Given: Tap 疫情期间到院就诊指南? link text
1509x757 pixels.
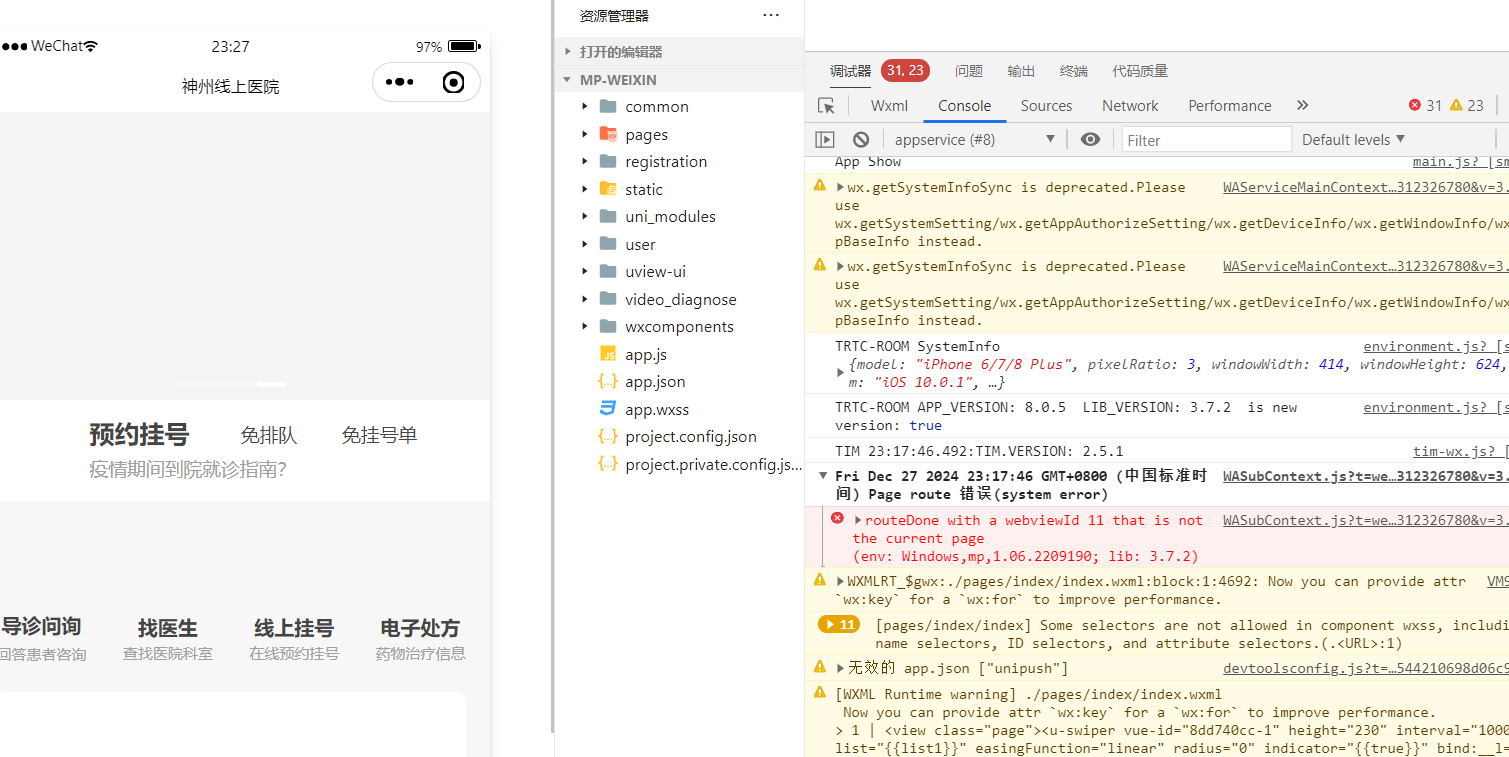Looking at the screenshot, I should tap(188, 469).
